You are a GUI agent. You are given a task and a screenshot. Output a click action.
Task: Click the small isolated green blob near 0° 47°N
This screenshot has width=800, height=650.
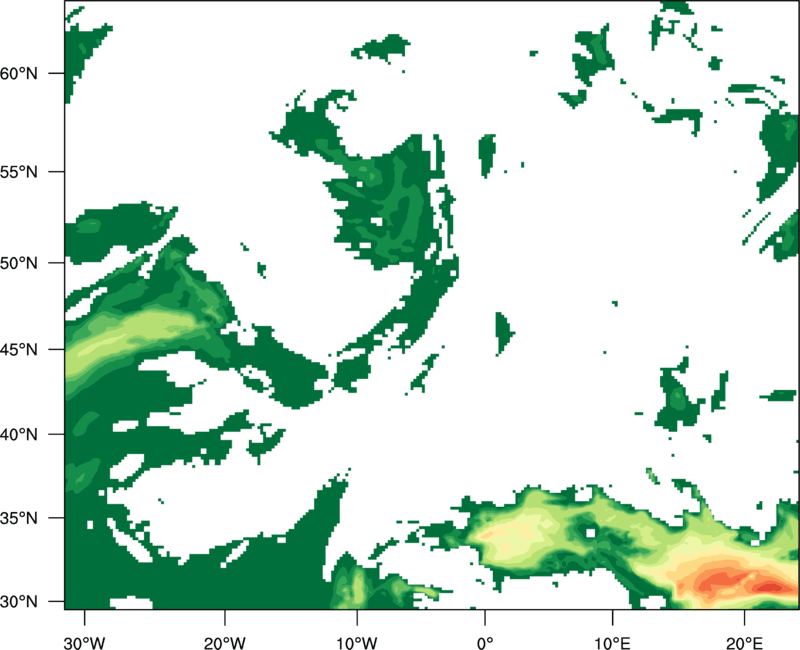click(503, 328)
